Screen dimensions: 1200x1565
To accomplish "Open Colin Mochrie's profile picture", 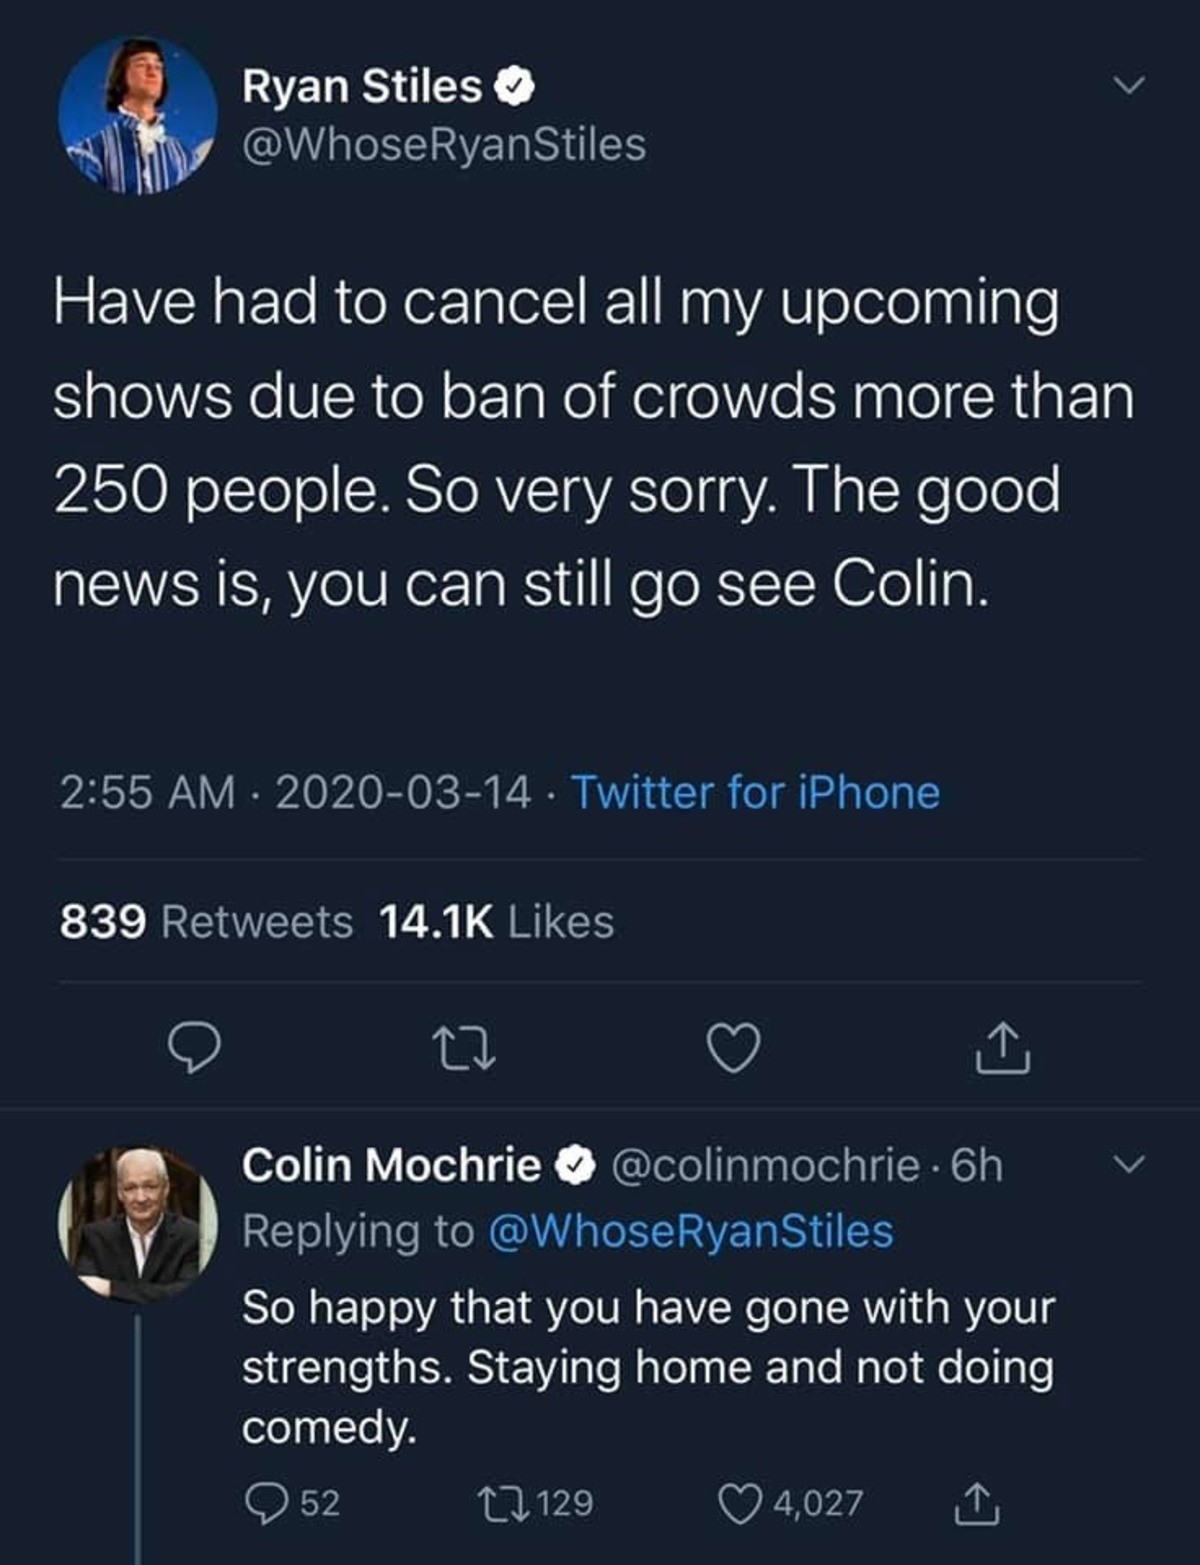I will (137, 1226).
